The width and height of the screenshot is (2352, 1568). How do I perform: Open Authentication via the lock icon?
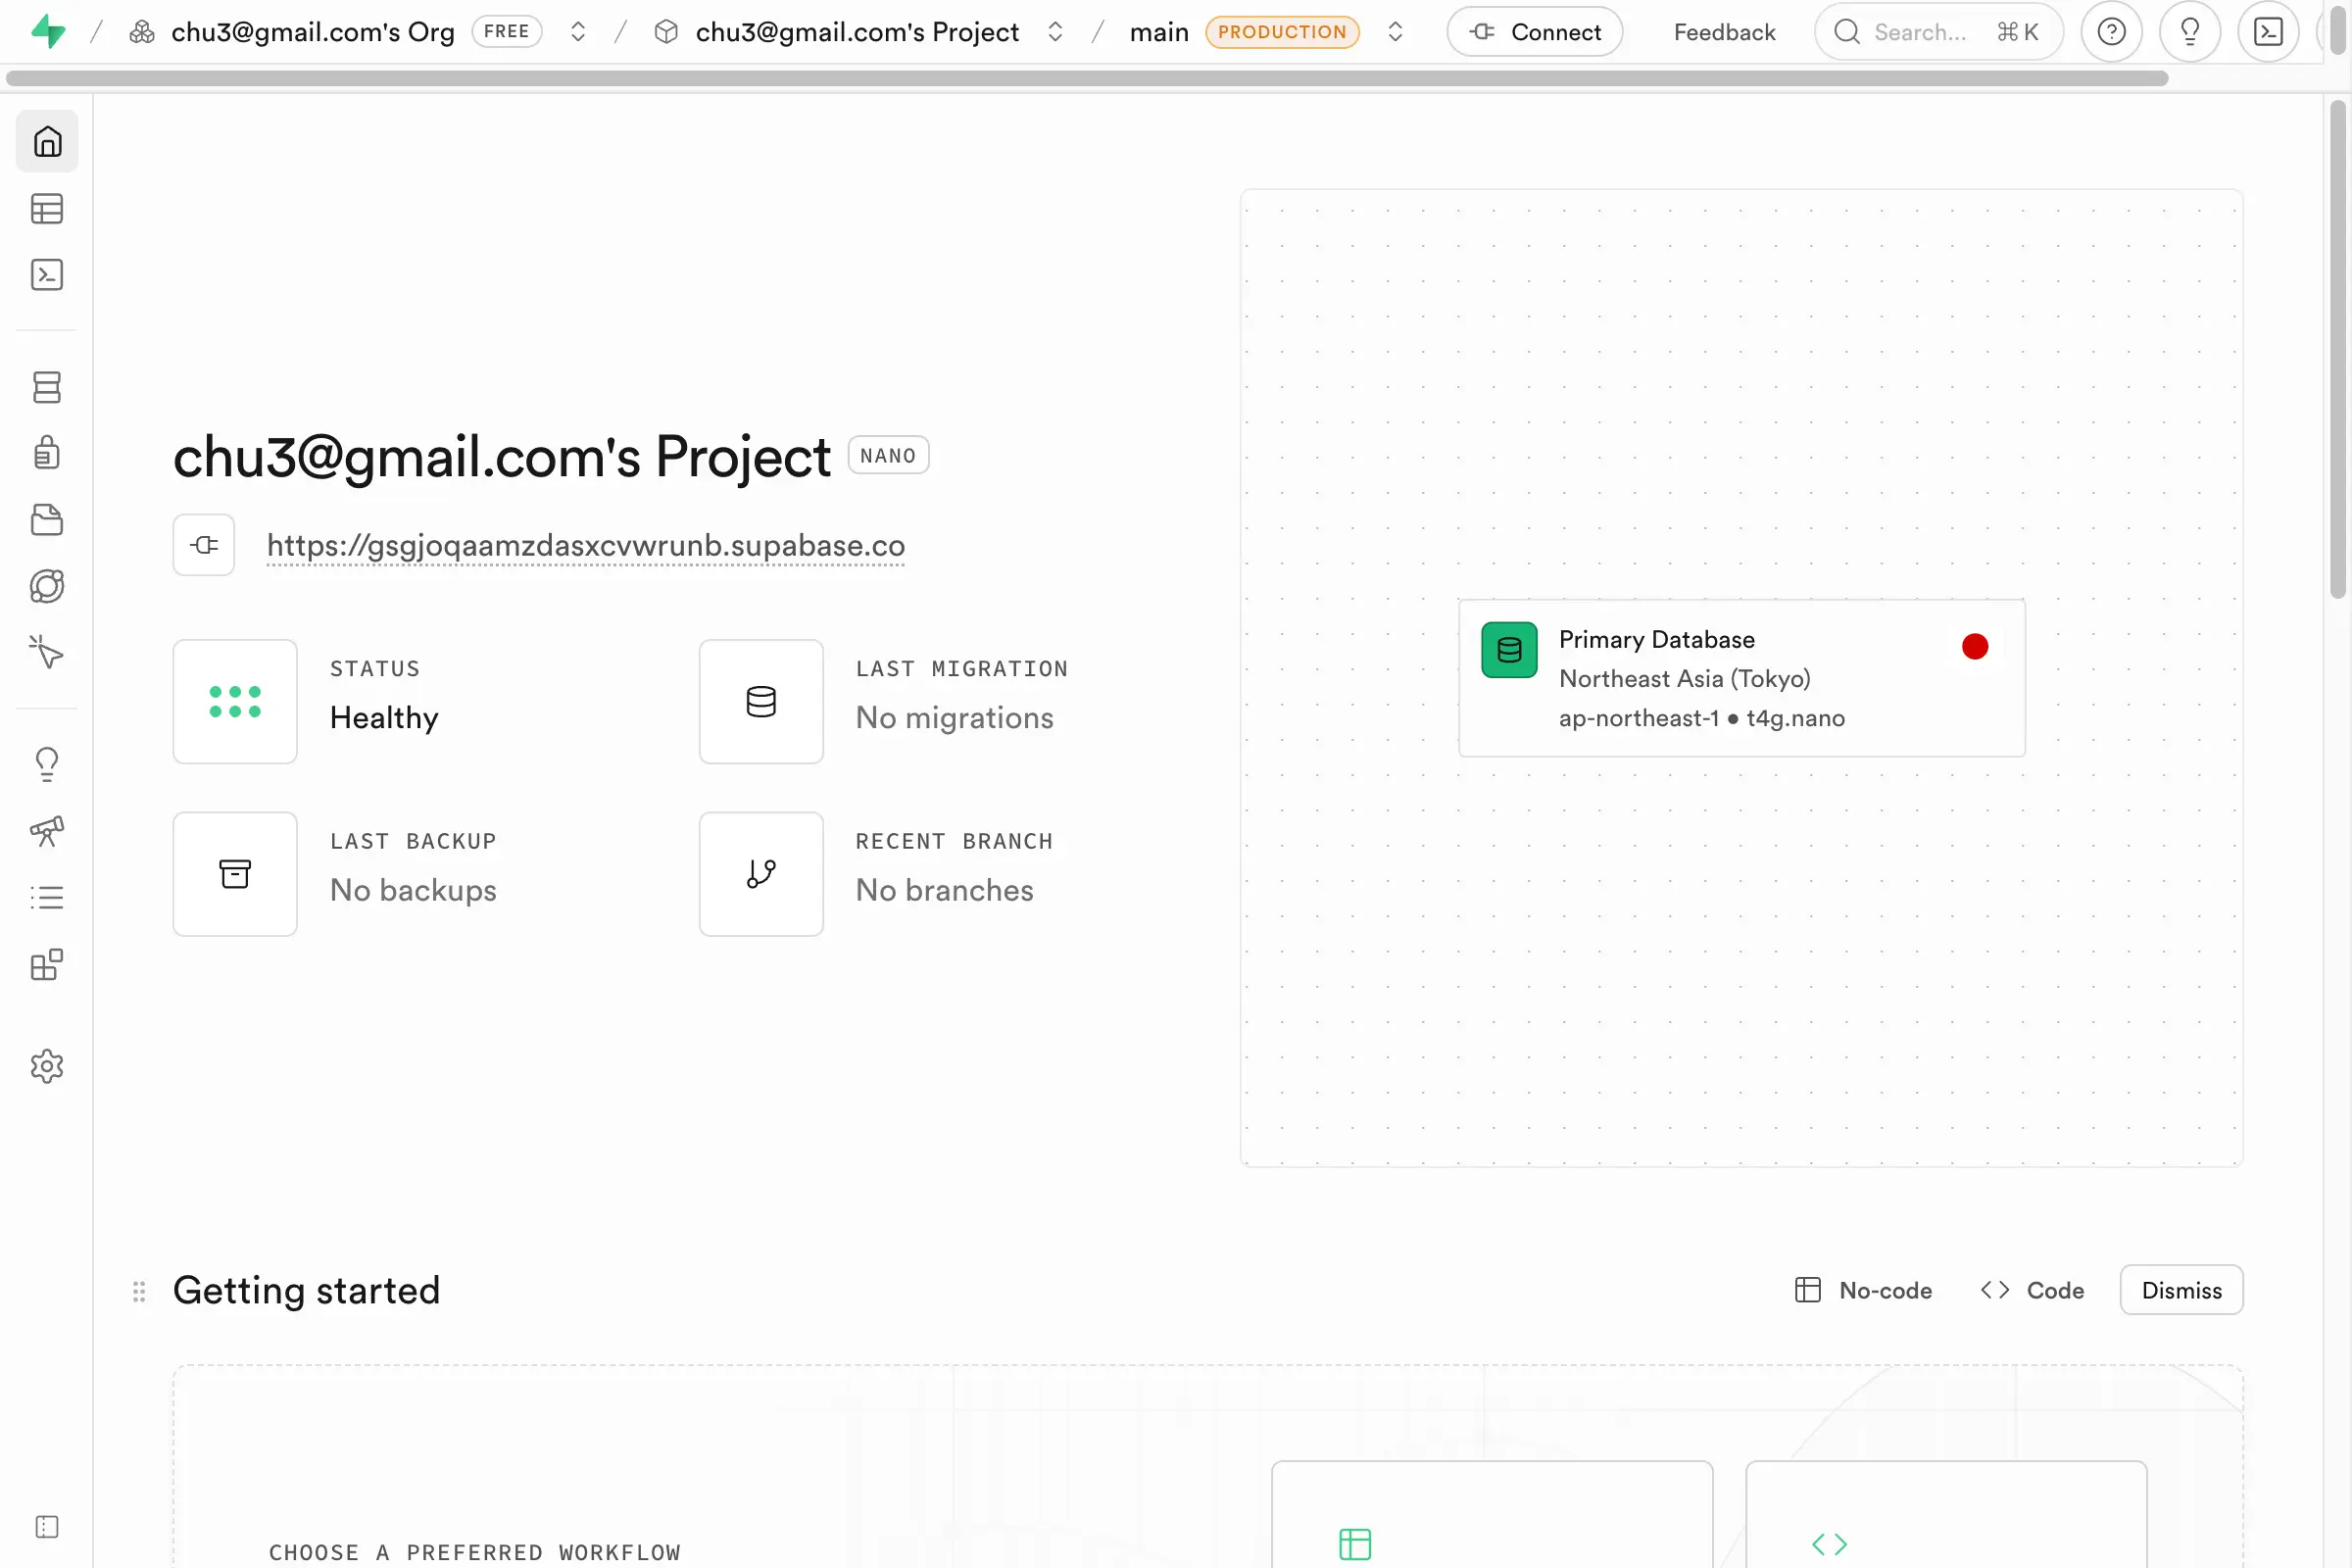coord(47,453)
